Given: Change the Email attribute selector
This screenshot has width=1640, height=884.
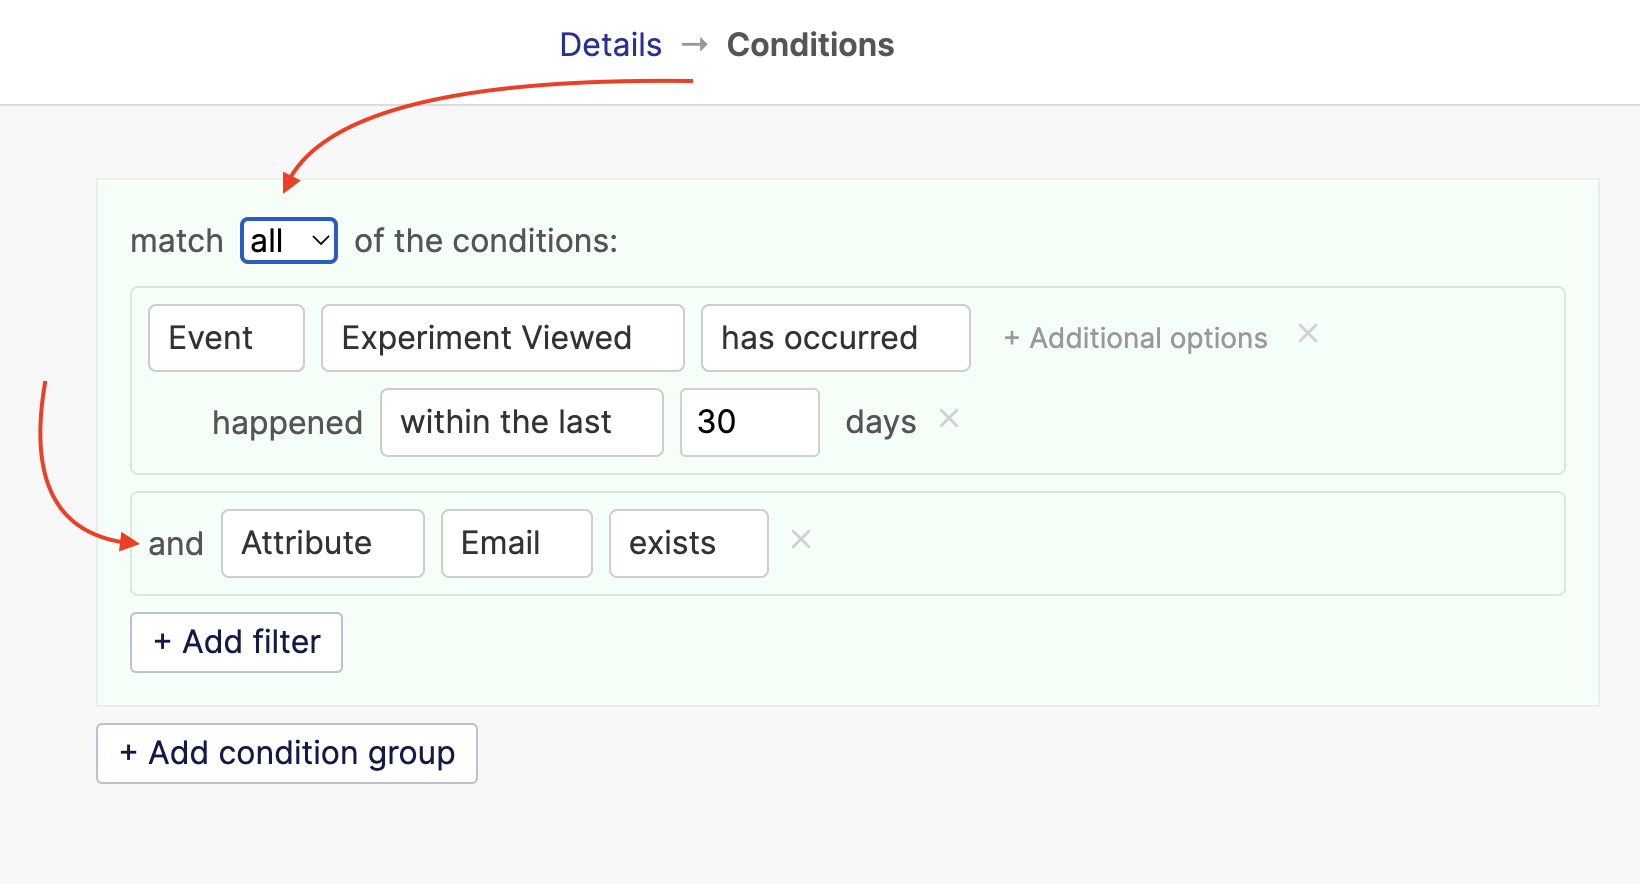Looking at the screenshot, I should [x=517, y=543].
